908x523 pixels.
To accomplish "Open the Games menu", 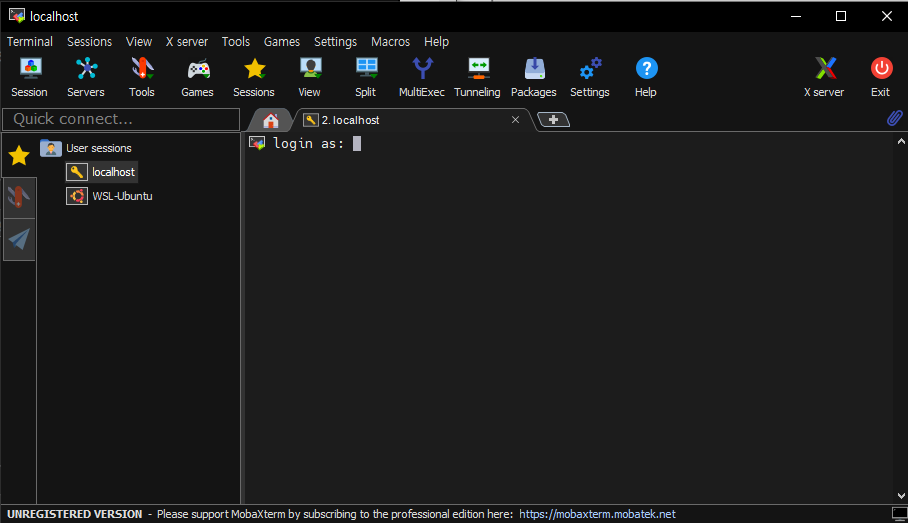I will (282, 42).
